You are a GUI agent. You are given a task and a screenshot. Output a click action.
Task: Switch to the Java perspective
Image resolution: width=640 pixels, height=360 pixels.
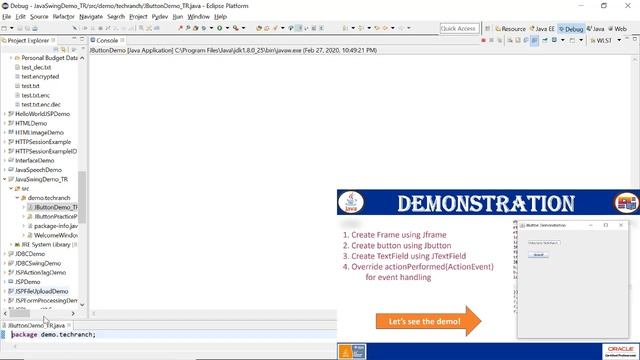tap(596, 29)
